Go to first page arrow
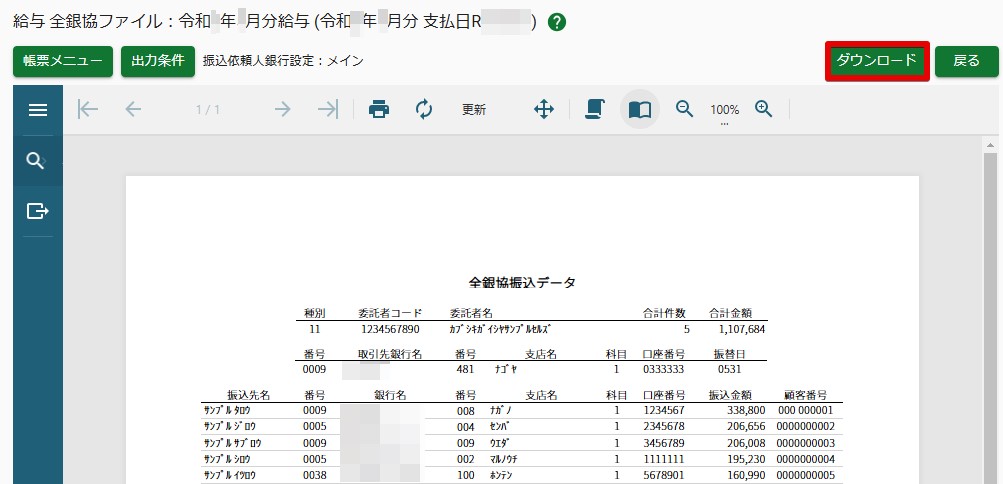 (88, 109)
